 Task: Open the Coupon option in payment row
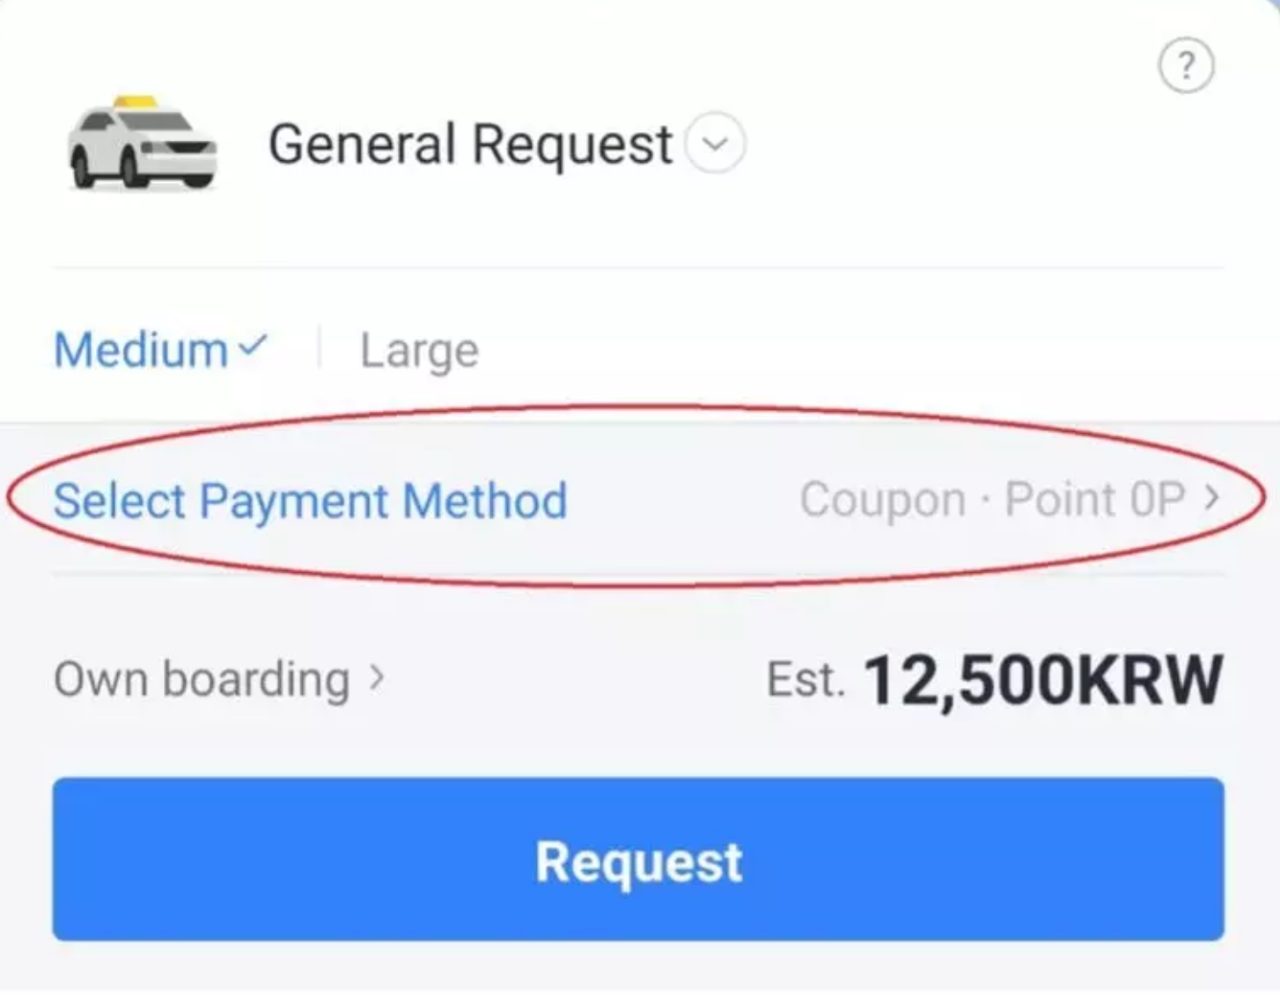coord(882,499)
